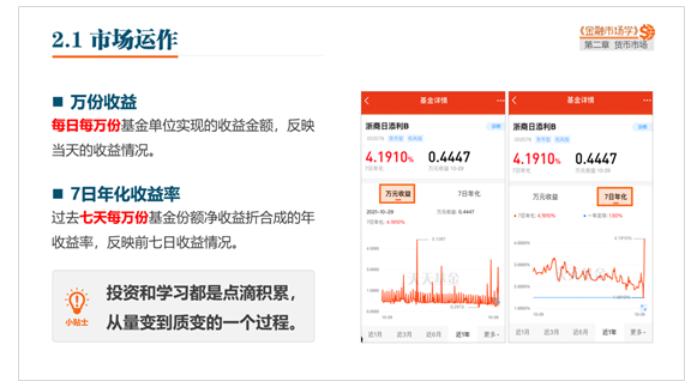The height and width of the screenshot is (387, 688).
Task: Click the 5.1287 peak on left chart
Action: (x=438, y=239)
